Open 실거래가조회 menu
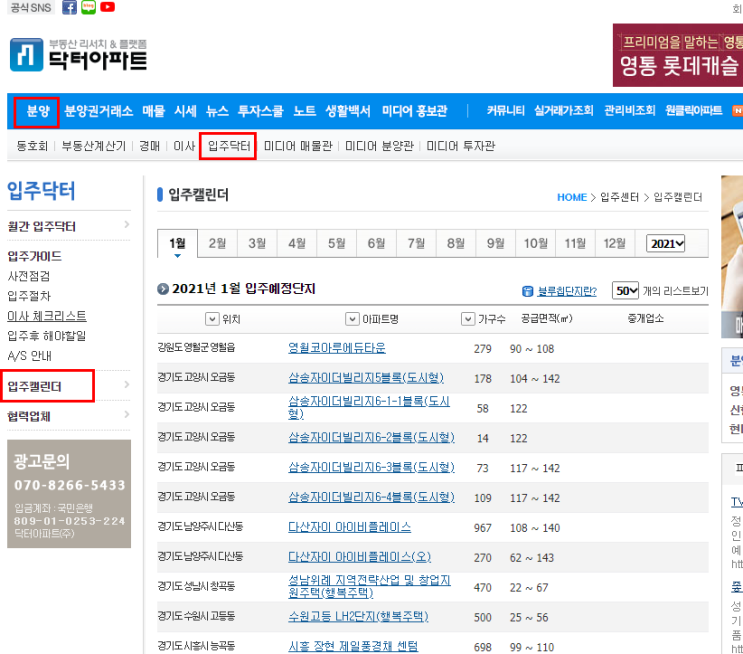The height and width of the screenshot is (654, 743). tap(564, 111)
